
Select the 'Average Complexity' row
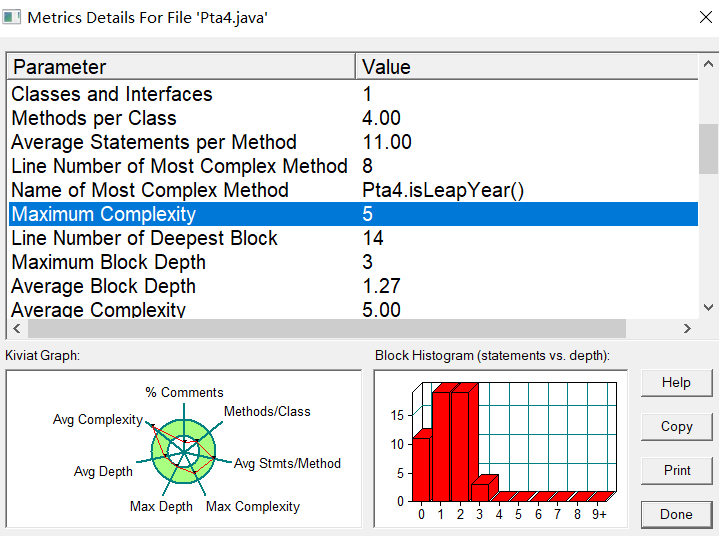coord(354,309)
